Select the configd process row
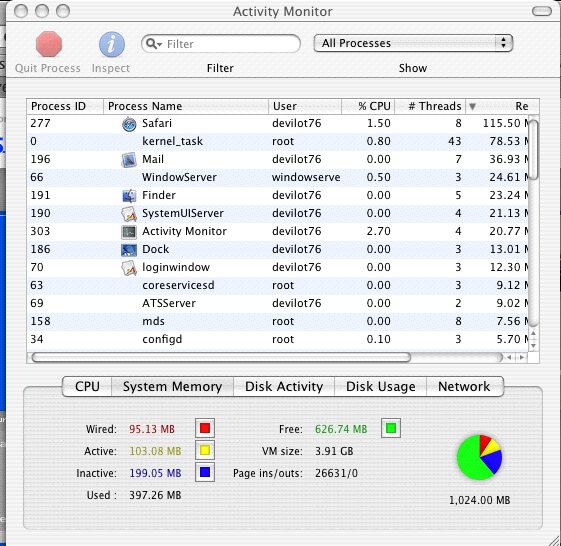 [277, 340]
